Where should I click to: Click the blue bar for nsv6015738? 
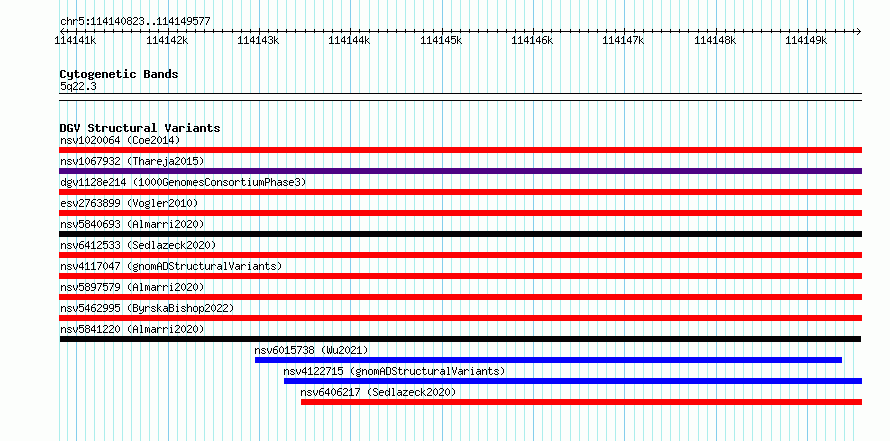pyautogui.click(x=548, y=360)
